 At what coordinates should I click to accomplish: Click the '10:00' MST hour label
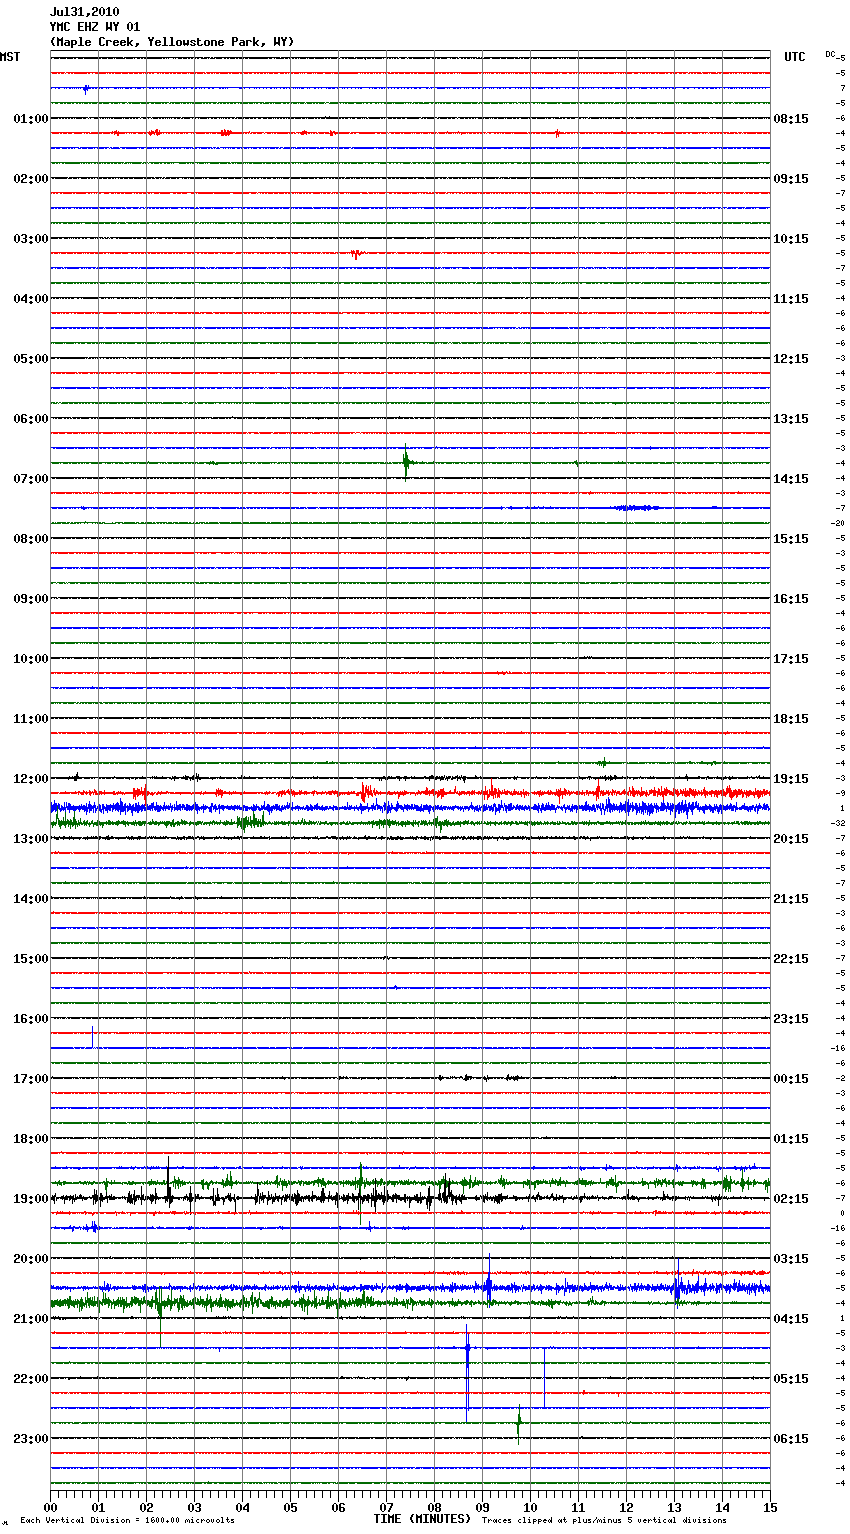(31, 659)
